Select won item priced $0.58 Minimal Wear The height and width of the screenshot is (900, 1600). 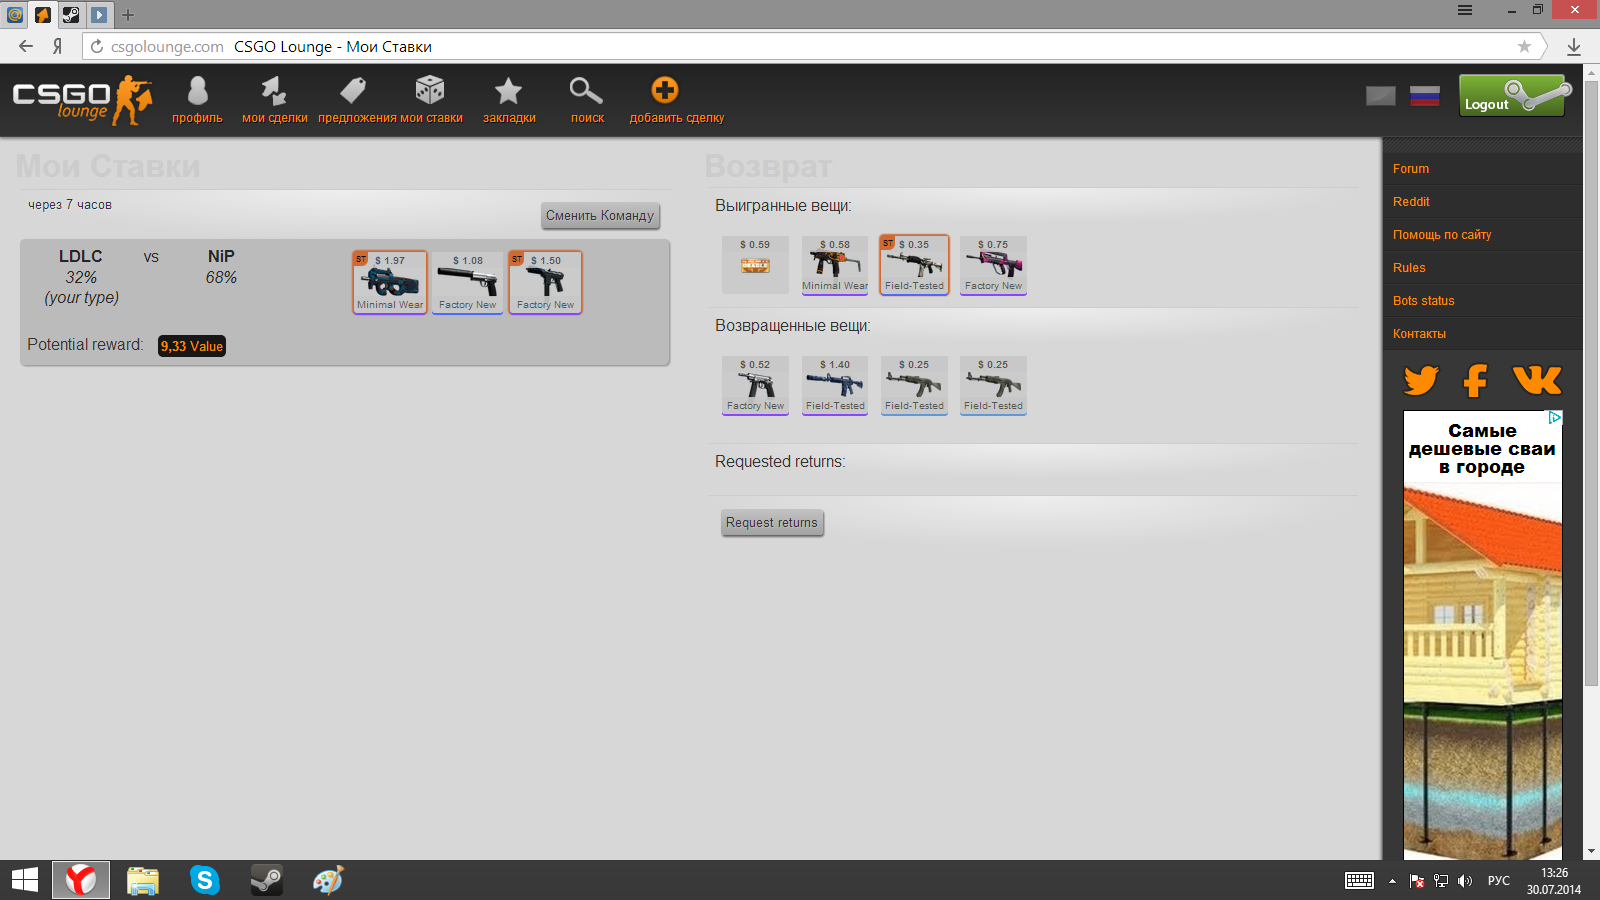pos(835,265)
